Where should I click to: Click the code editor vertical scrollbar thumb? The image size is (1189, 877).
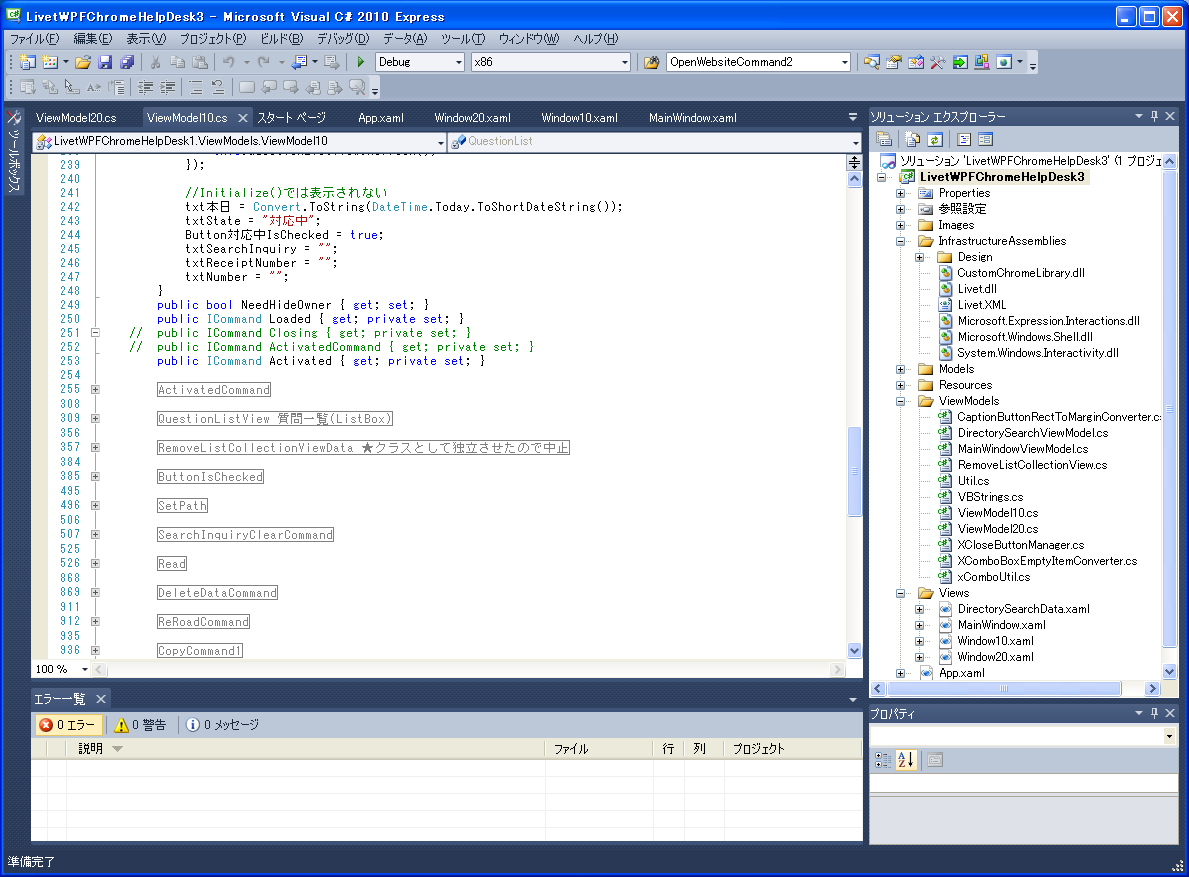(x=855, y=471)
